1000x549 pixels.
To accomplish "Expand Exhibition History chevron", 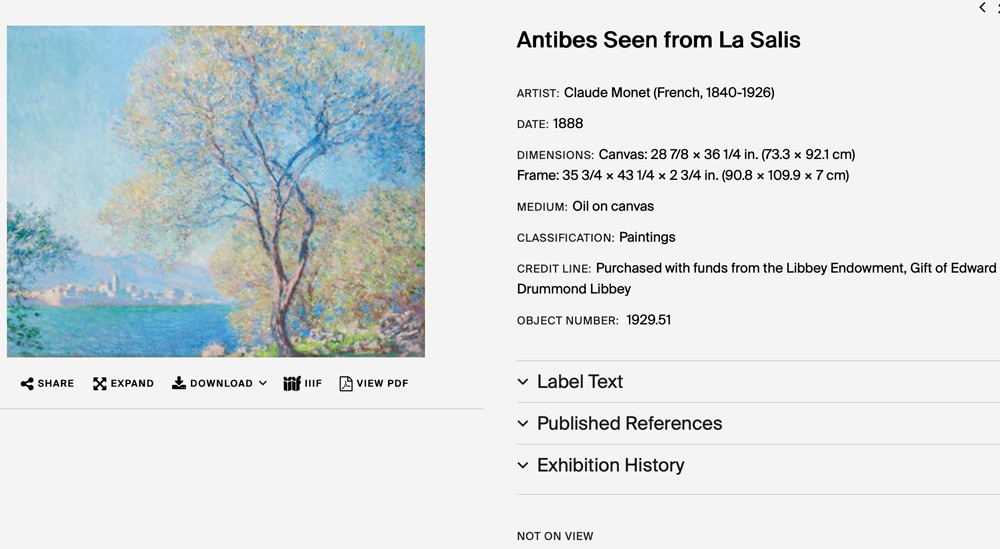I will 523,465.
